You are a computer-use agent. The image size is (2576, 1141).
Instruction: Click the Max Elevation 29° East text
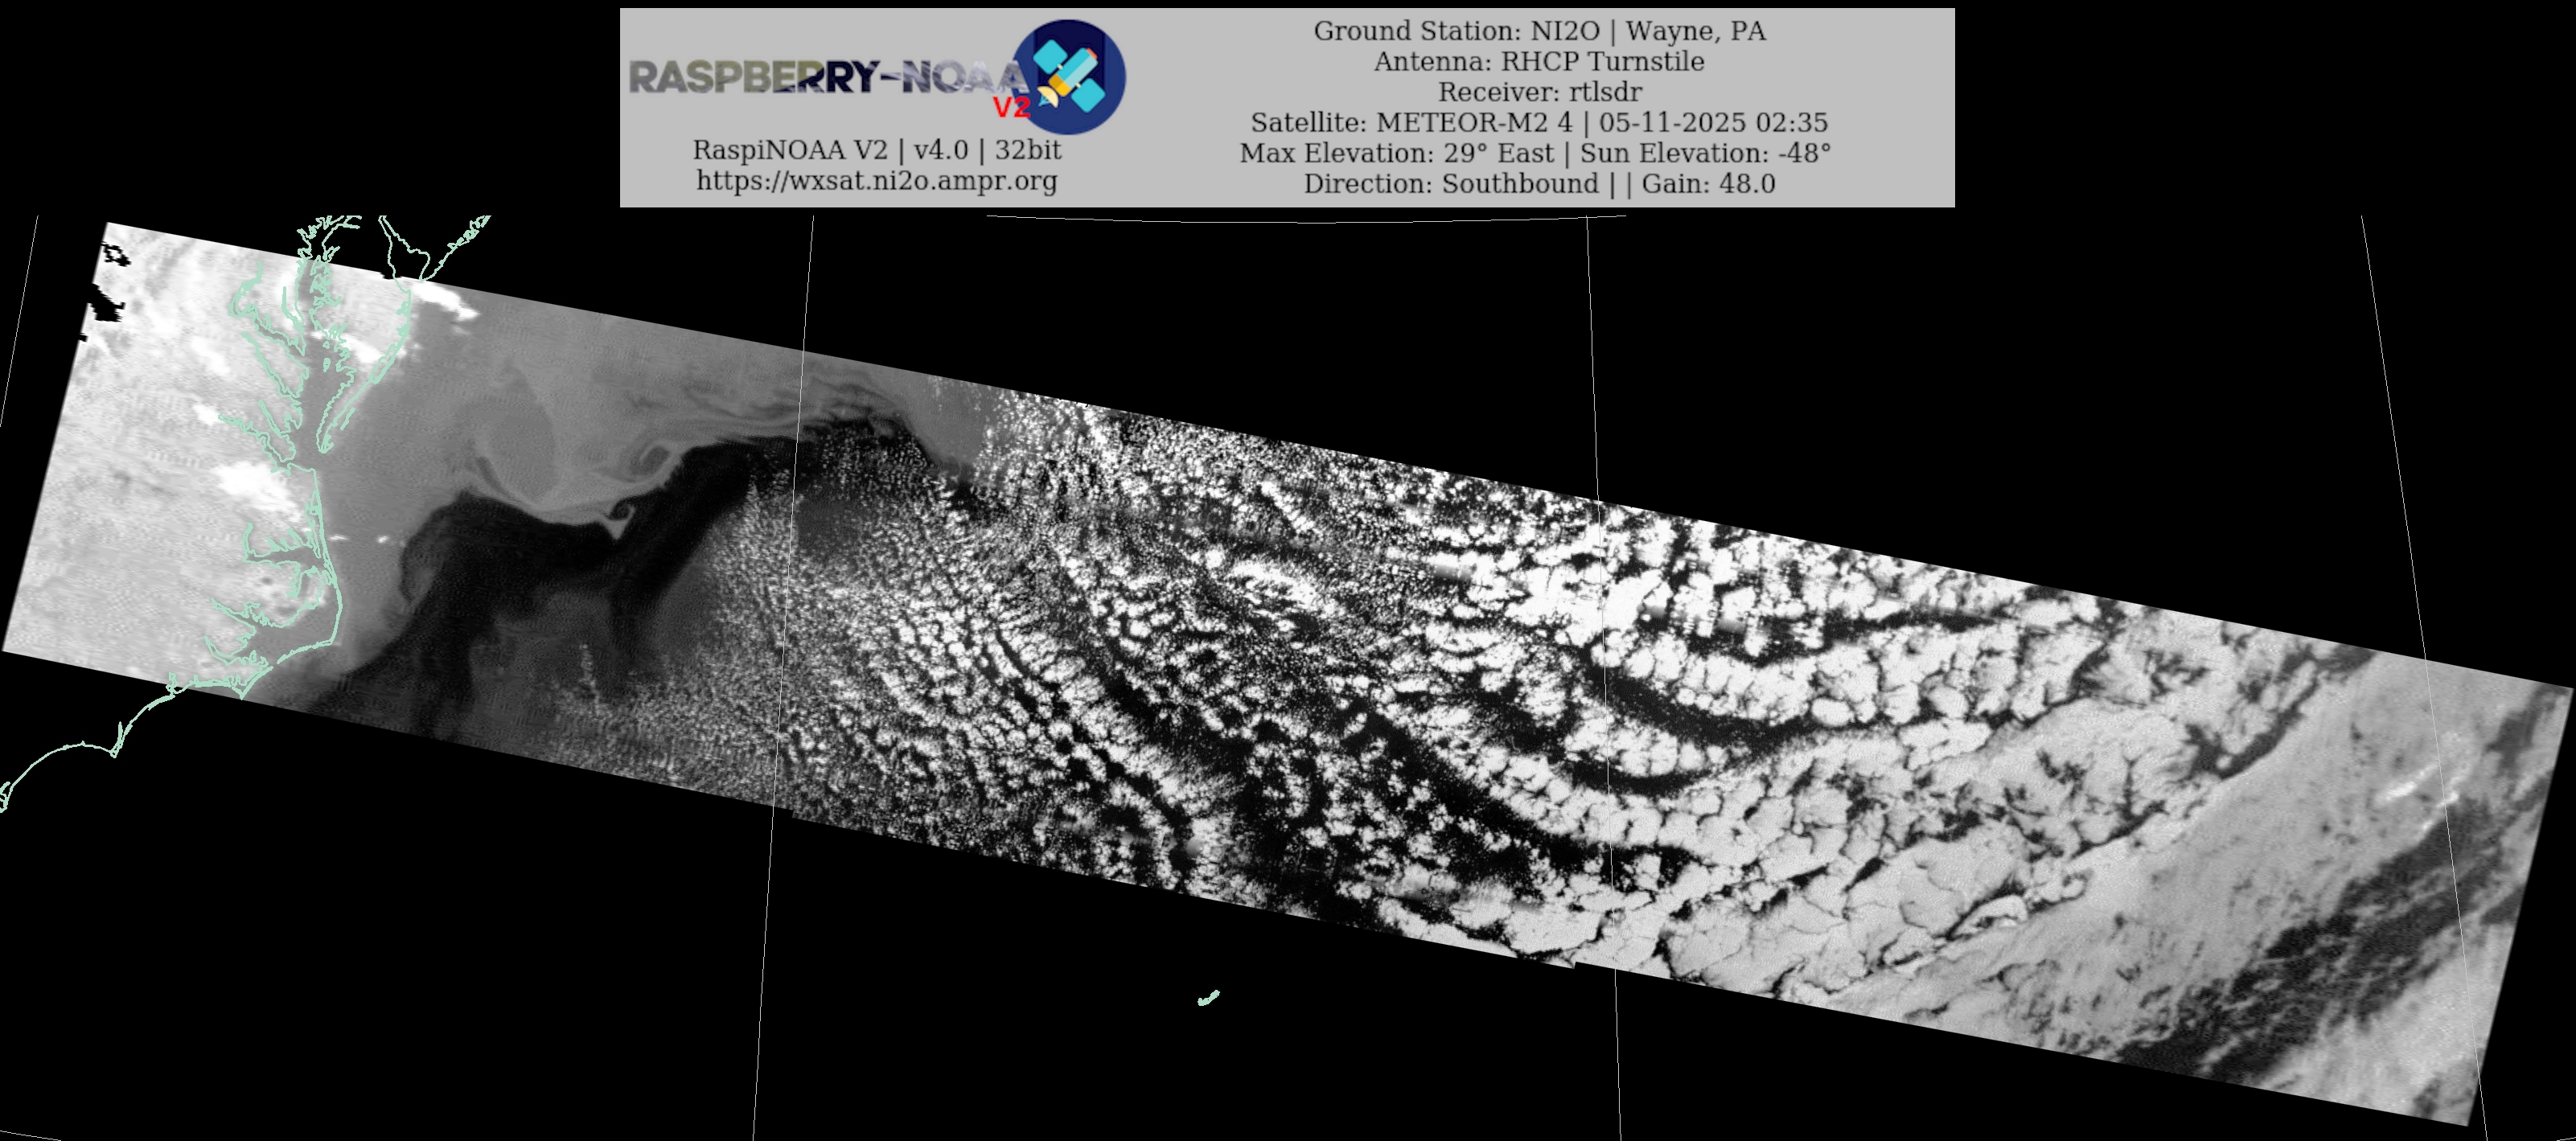pyautogui.click(x=1396, y=153)
